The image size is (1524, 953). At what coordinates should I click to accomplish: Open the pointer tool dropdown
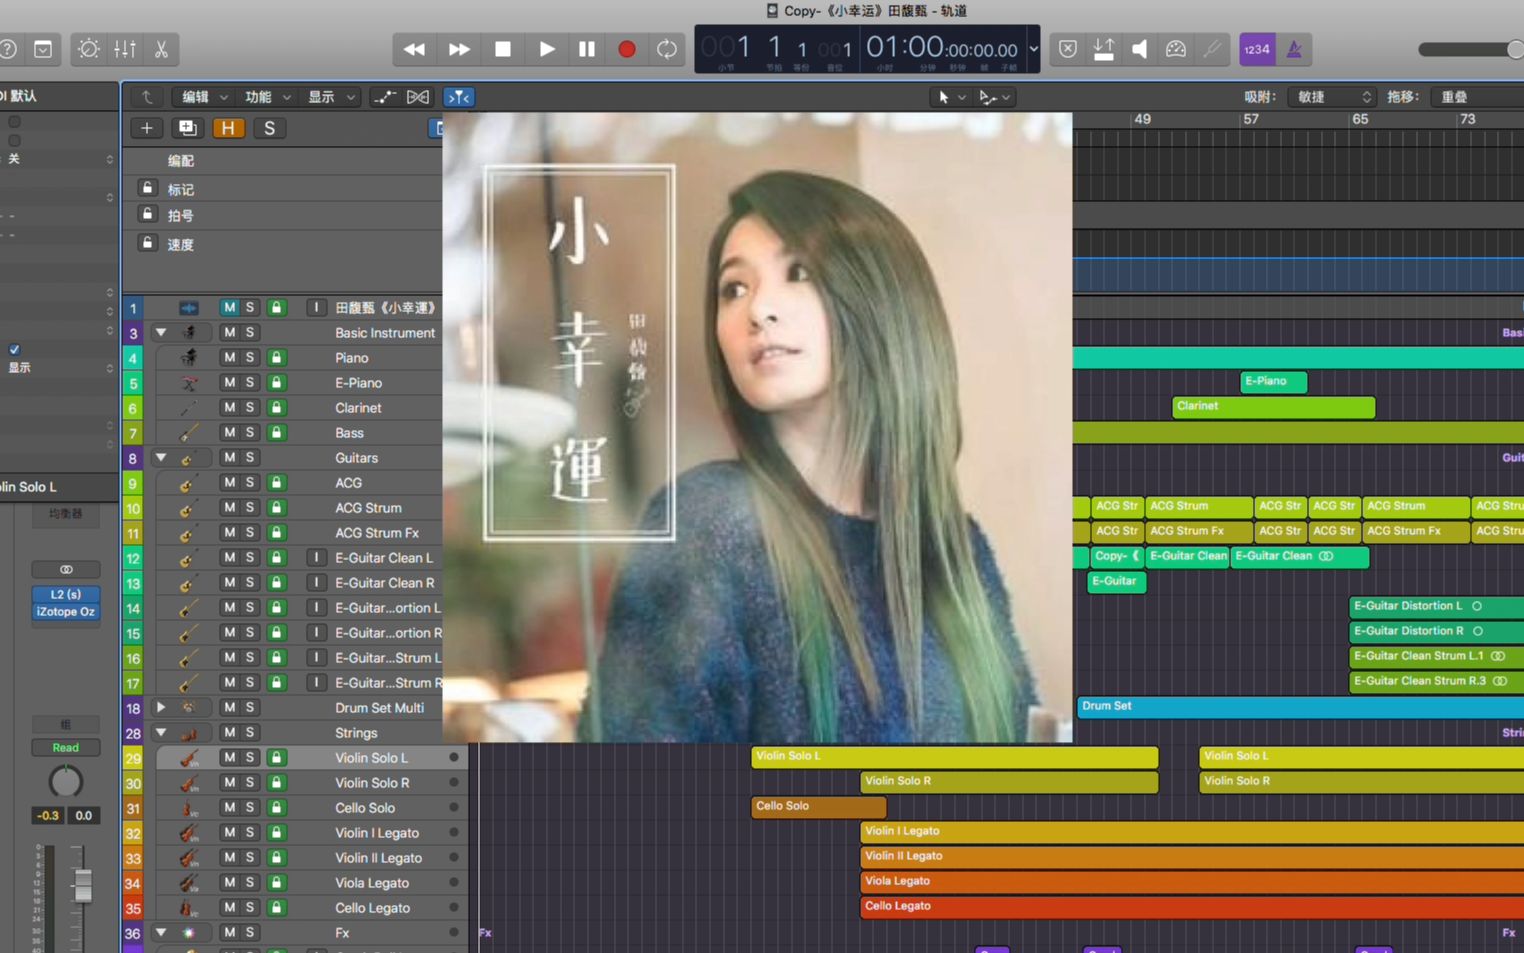click(950, 97)
